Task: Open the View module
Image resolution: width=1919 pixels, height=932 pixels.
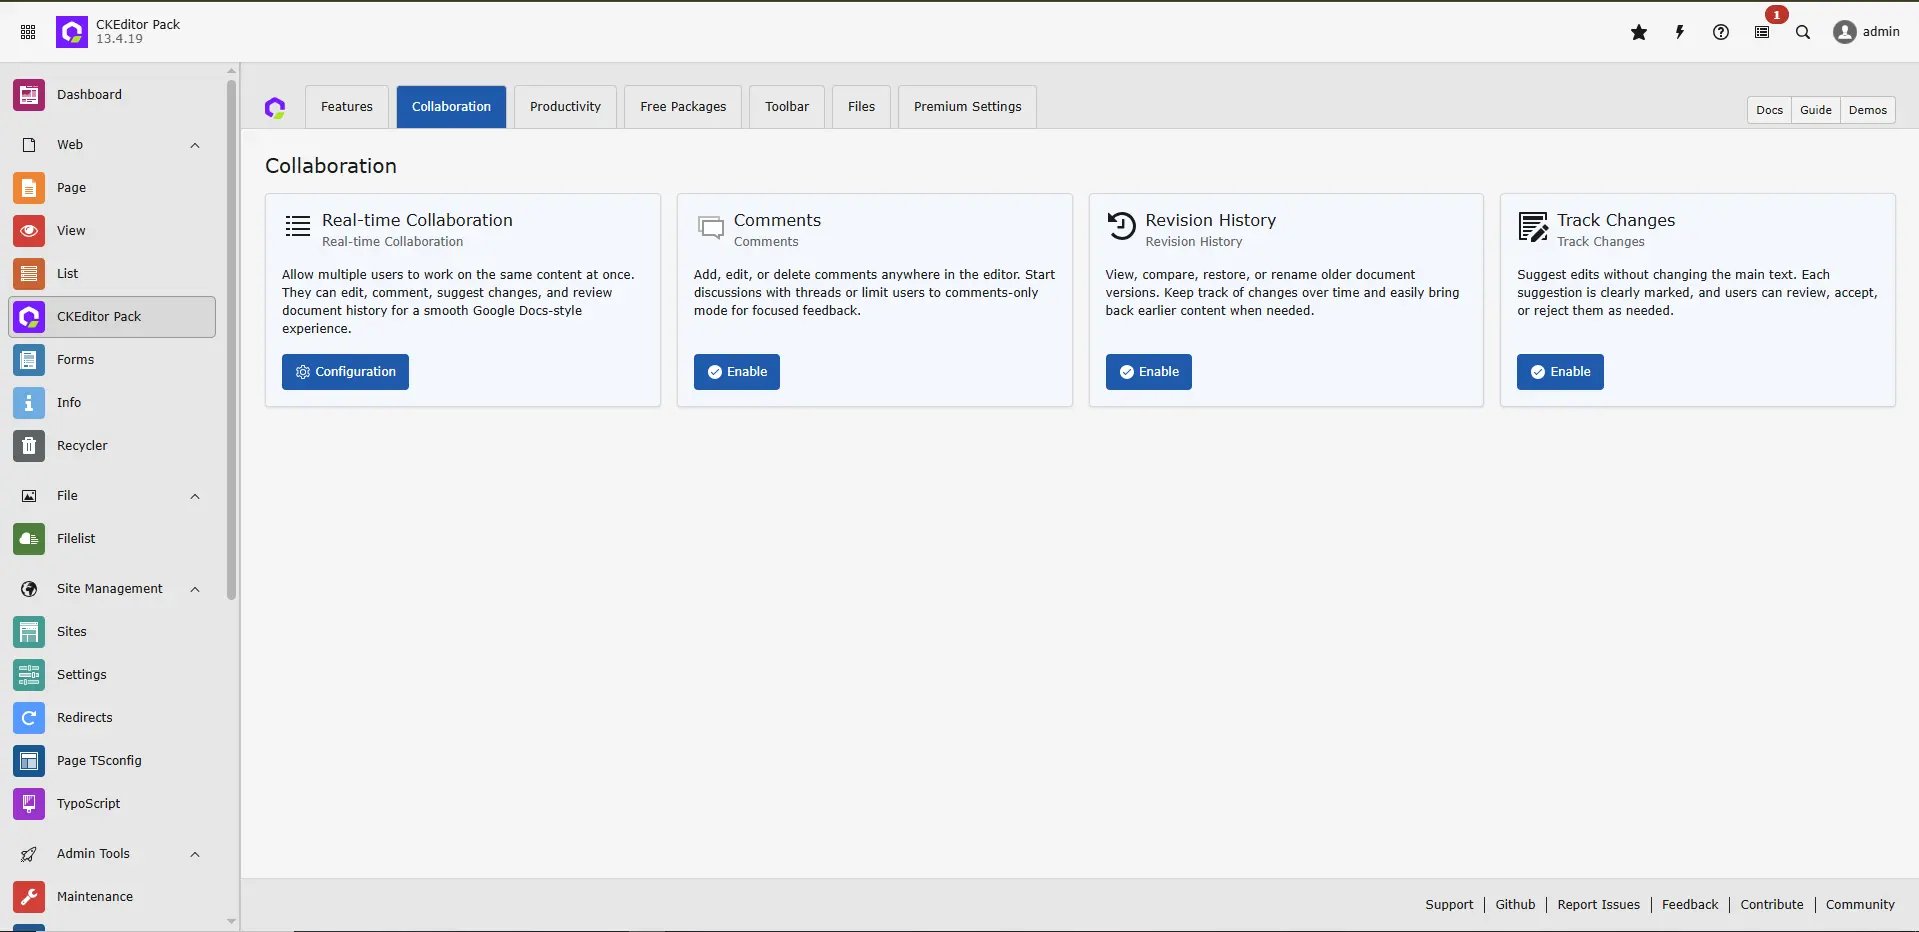Action: click(x=112, y=231)
